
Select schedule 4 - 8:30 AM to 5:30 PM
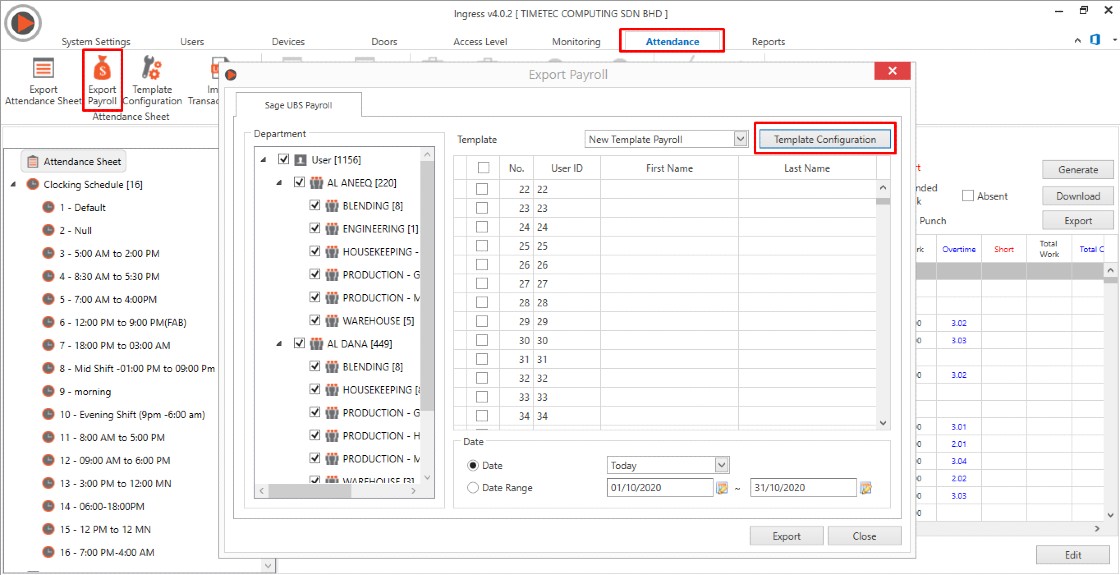[x=109, y=276]
